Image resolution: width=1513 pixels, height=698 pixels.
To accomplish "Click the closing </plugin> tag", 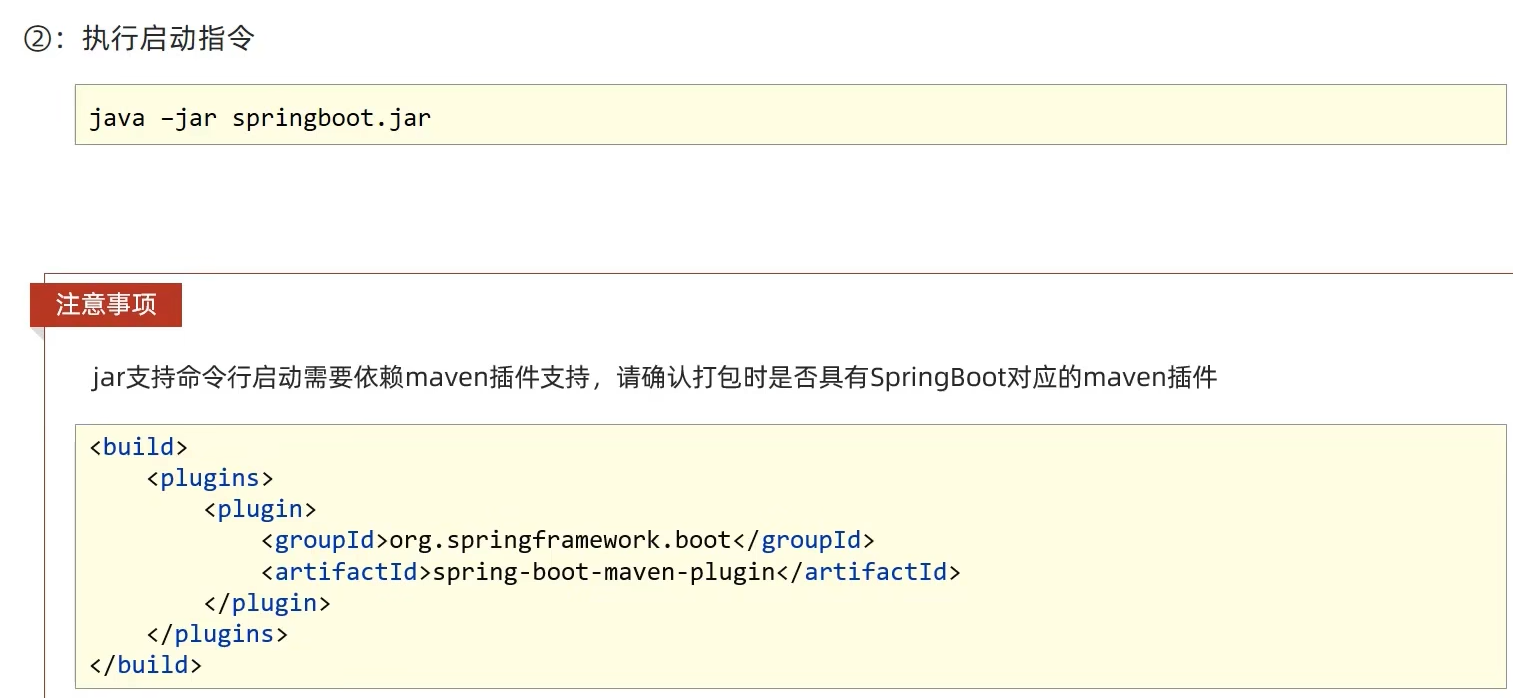I will 267,603.
